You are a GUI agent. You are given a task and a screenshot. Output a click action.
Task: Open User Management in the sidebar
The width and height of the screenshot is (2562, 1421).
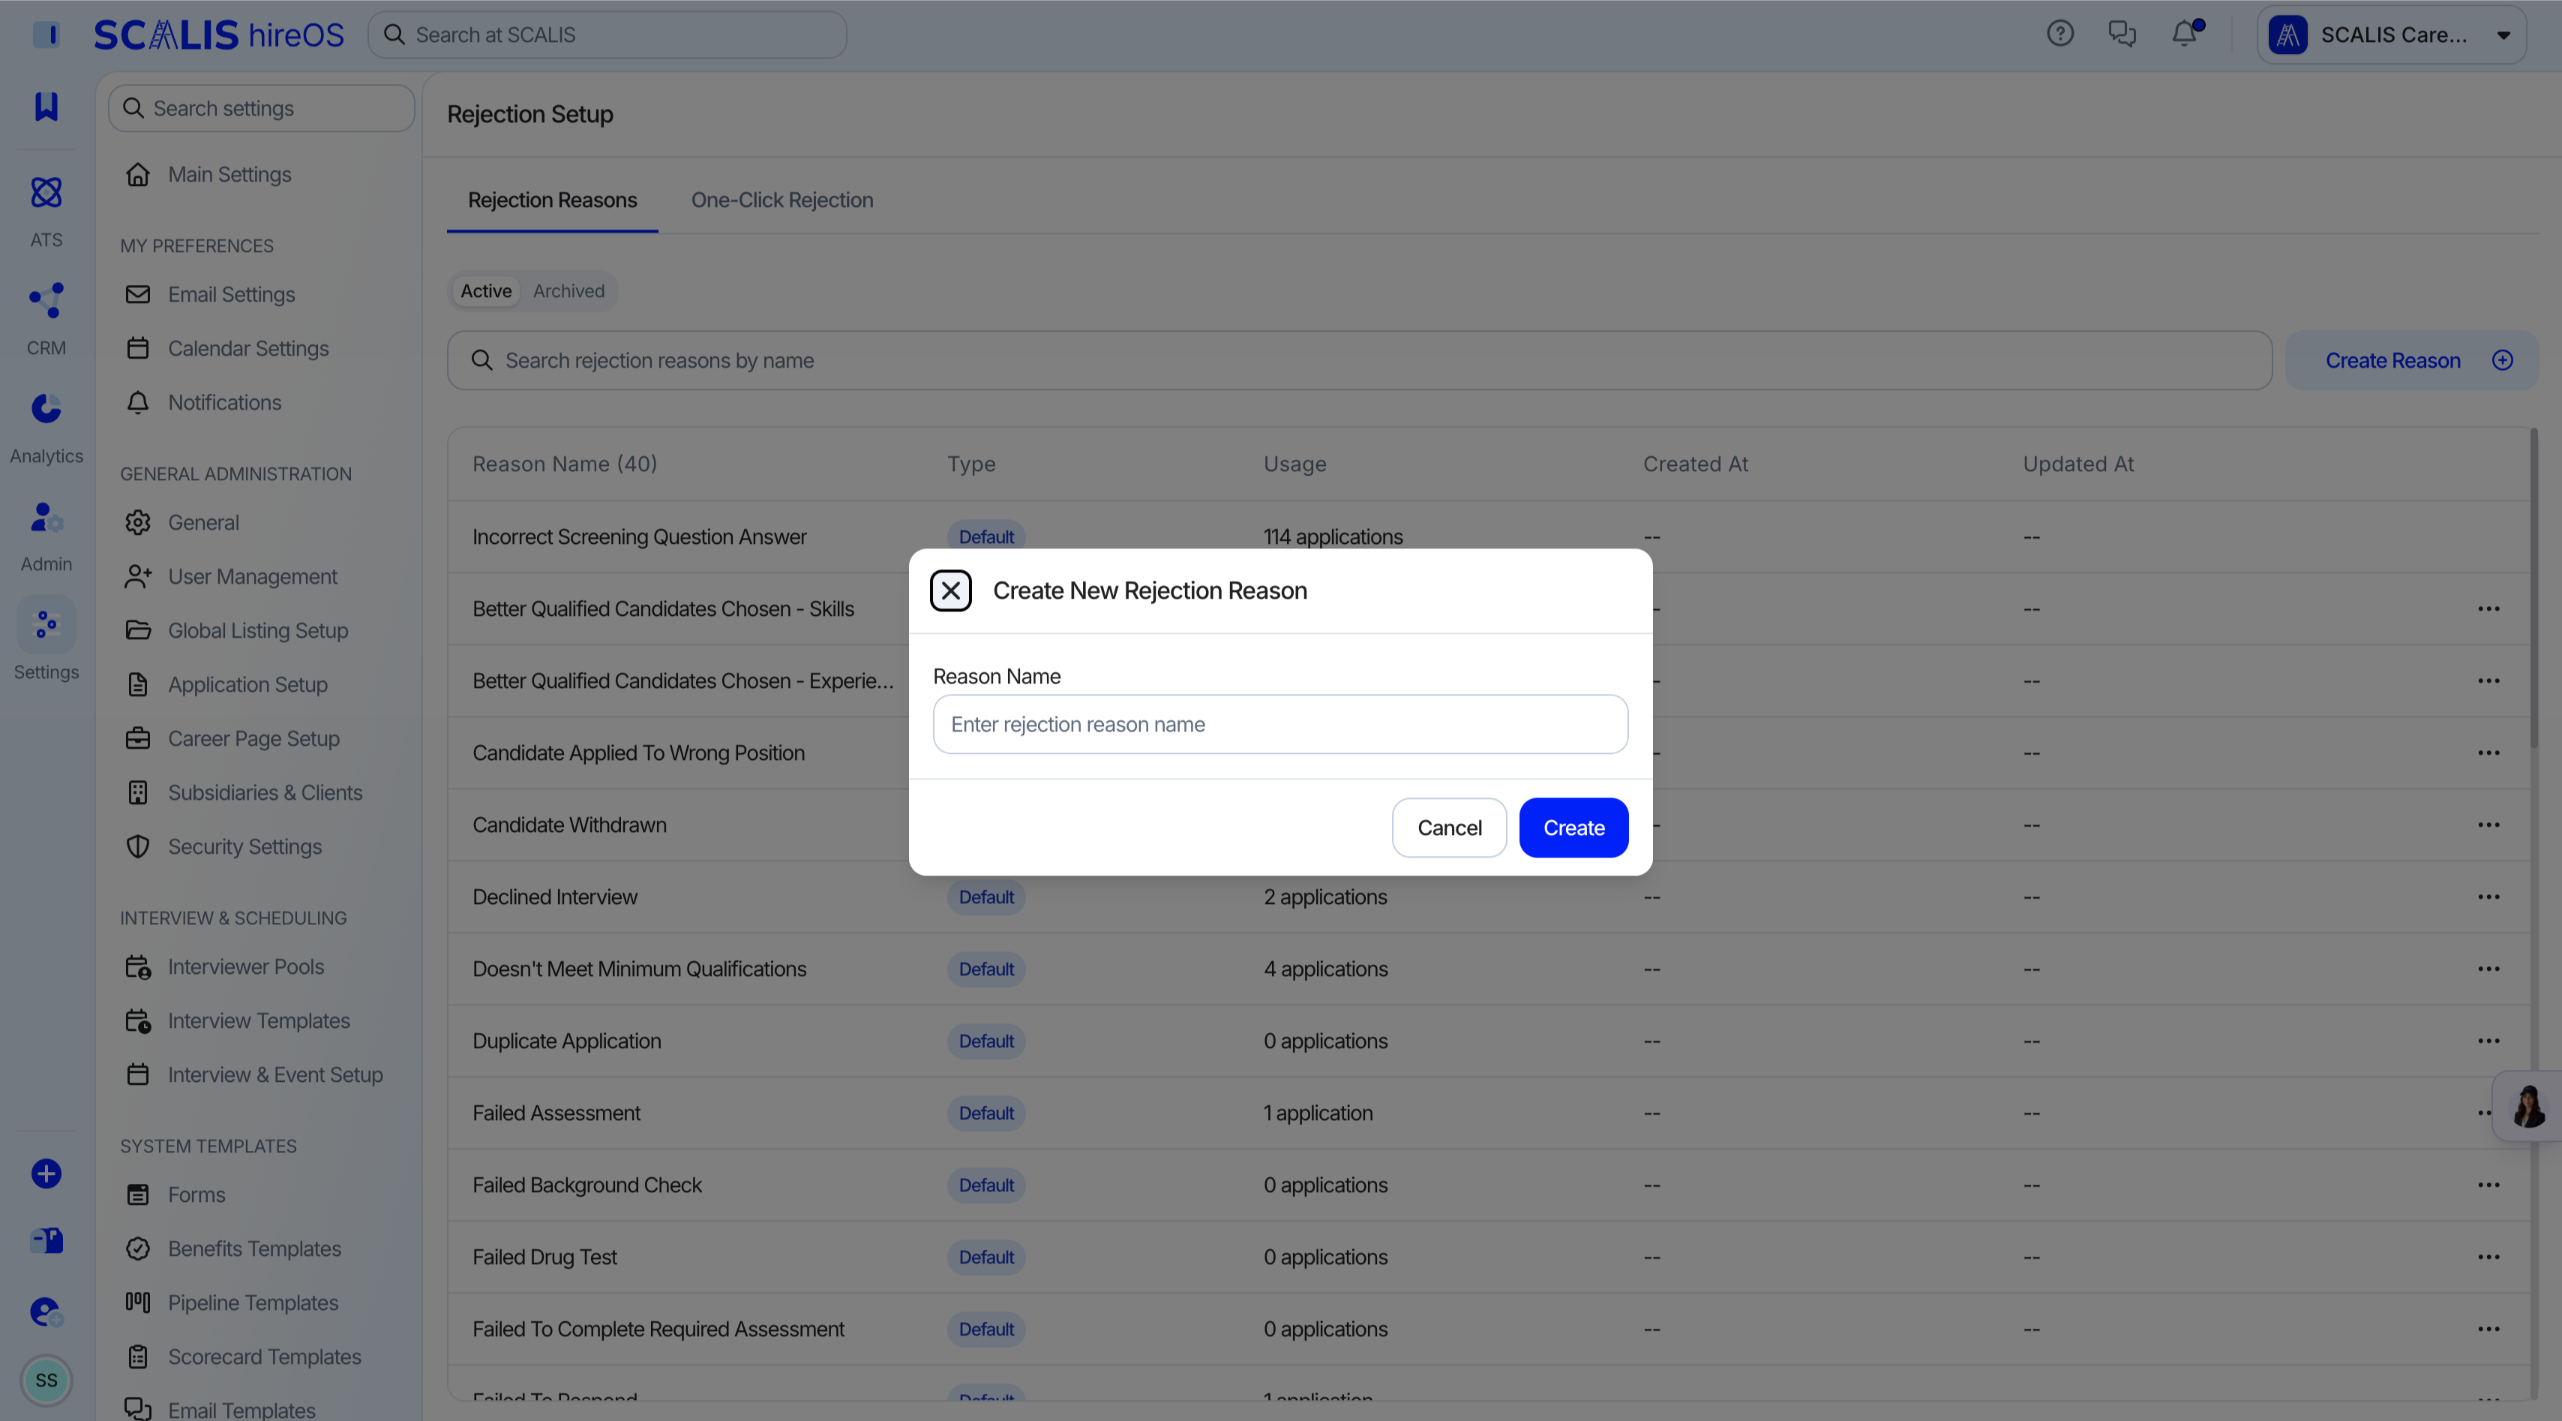(252, 576)
